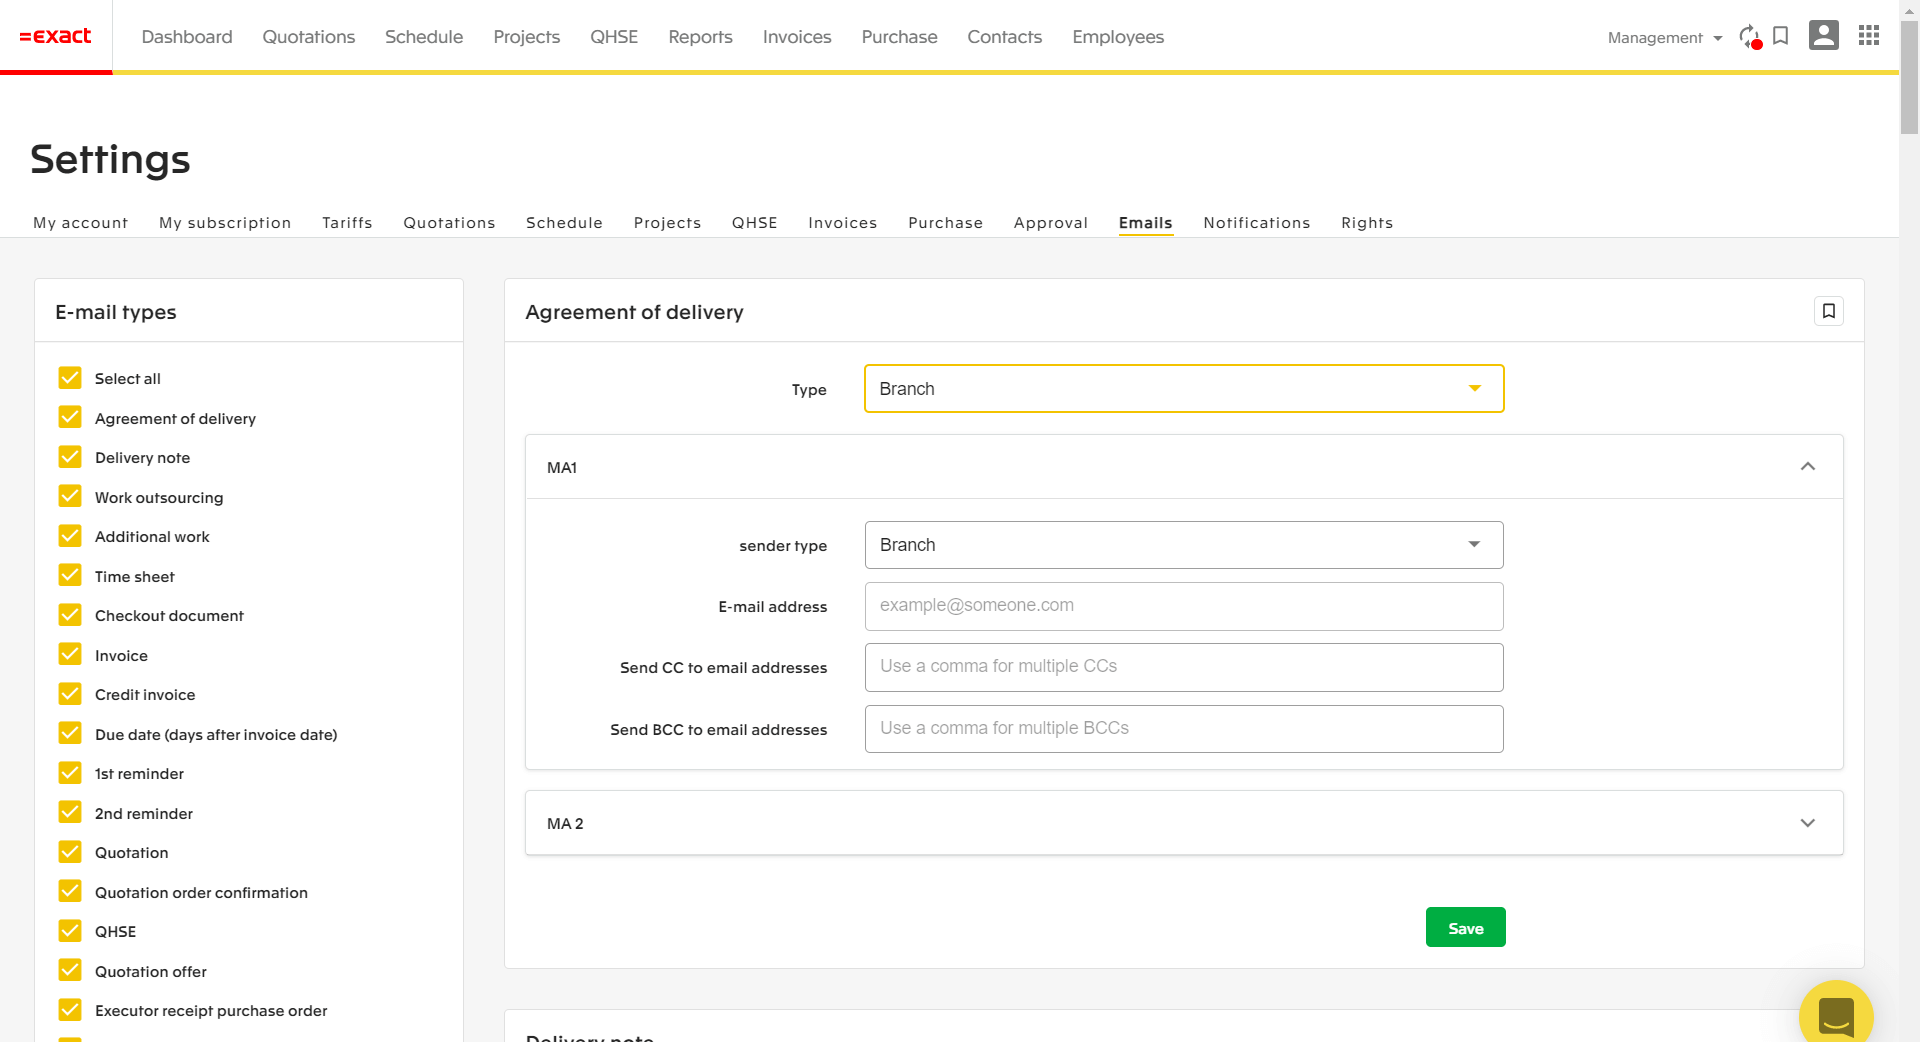Open Quotations in main navigation
The height and width of the screenshot is (1042, 1920).
click(309, 37)
